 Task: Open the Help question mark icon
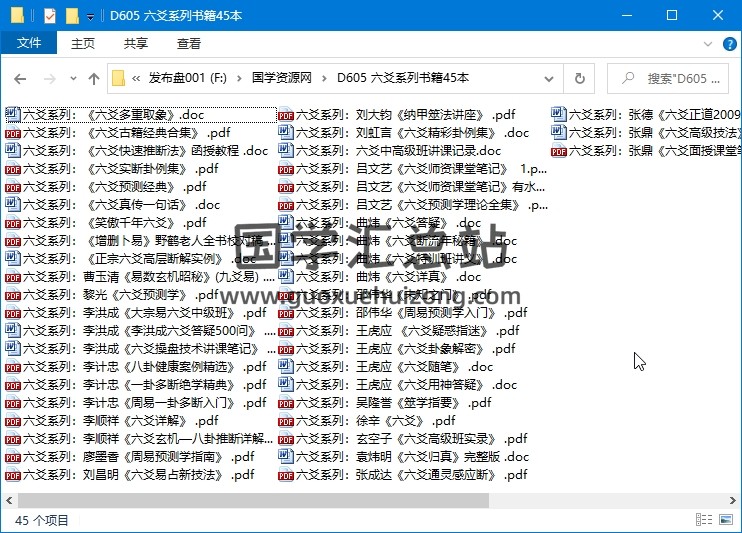[730, 44]
